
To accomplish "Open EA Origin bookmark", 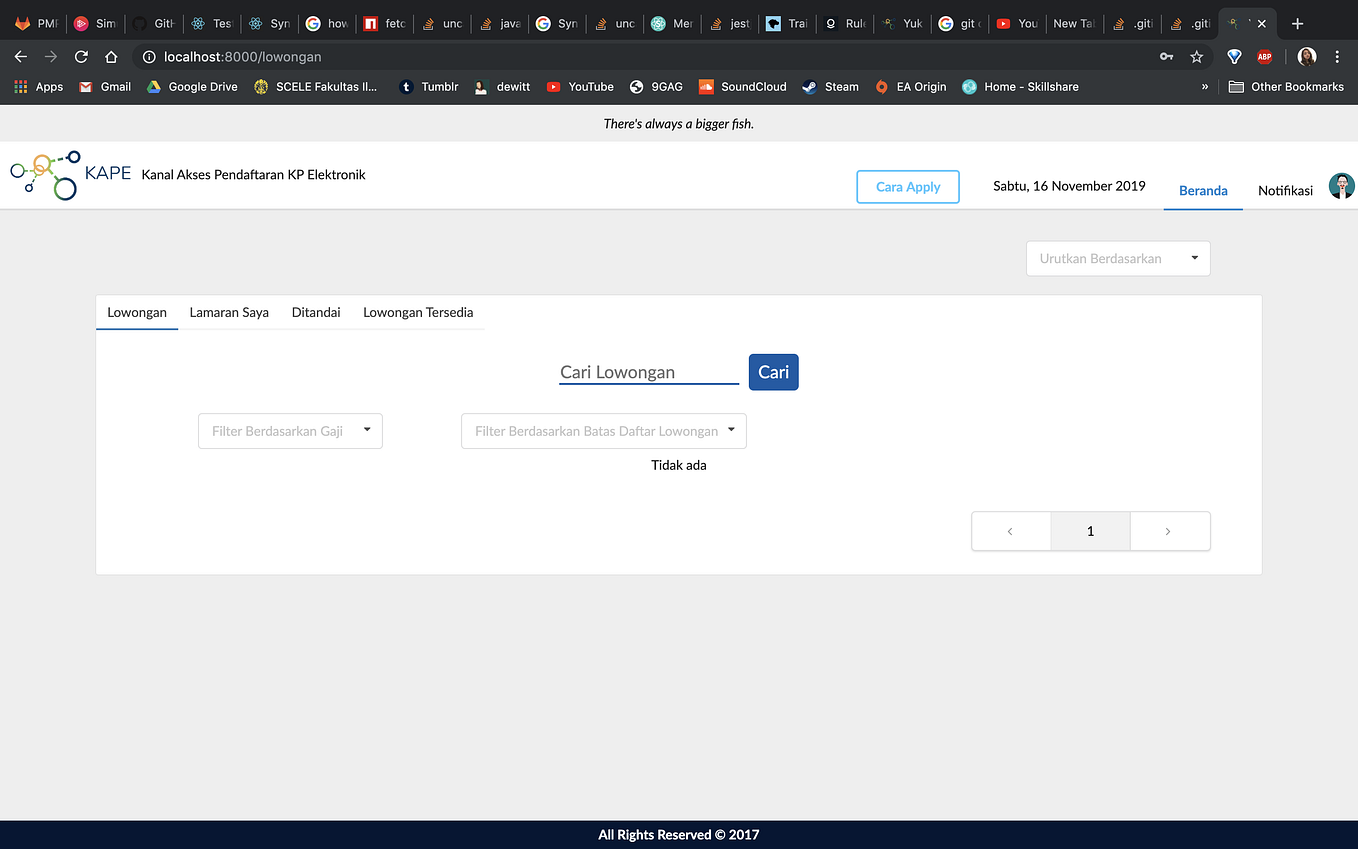I will pos(910,87).
